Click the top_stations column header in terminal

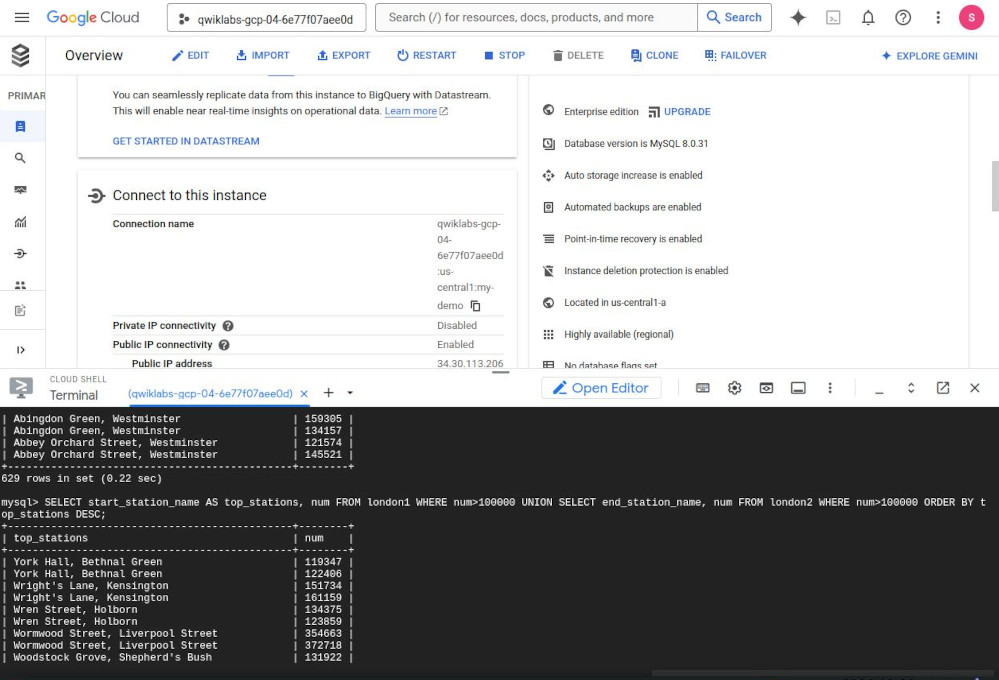[50, 539]
